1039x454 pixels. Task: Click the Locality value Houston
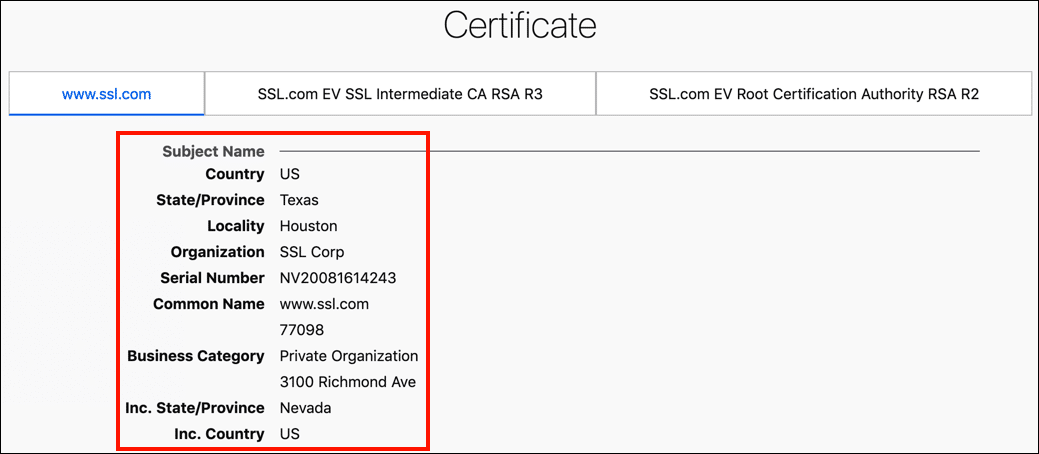(308, 226)
